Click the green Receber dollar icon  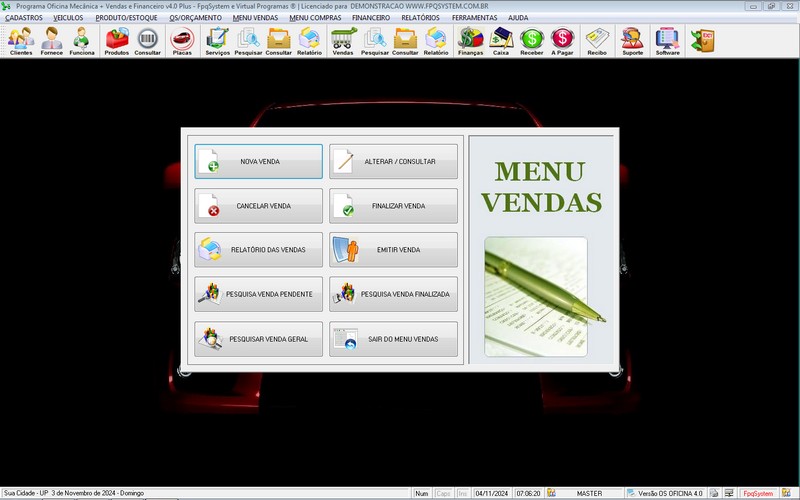click(x=532, y=41)
